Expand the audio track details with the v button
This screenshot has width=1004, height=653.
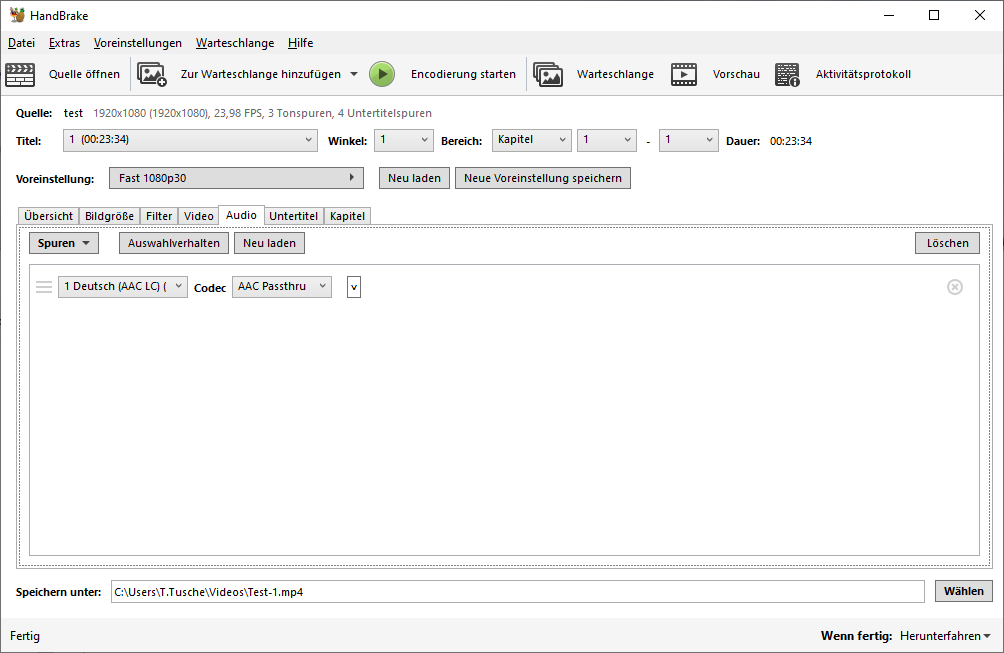[x=354, y=287]
